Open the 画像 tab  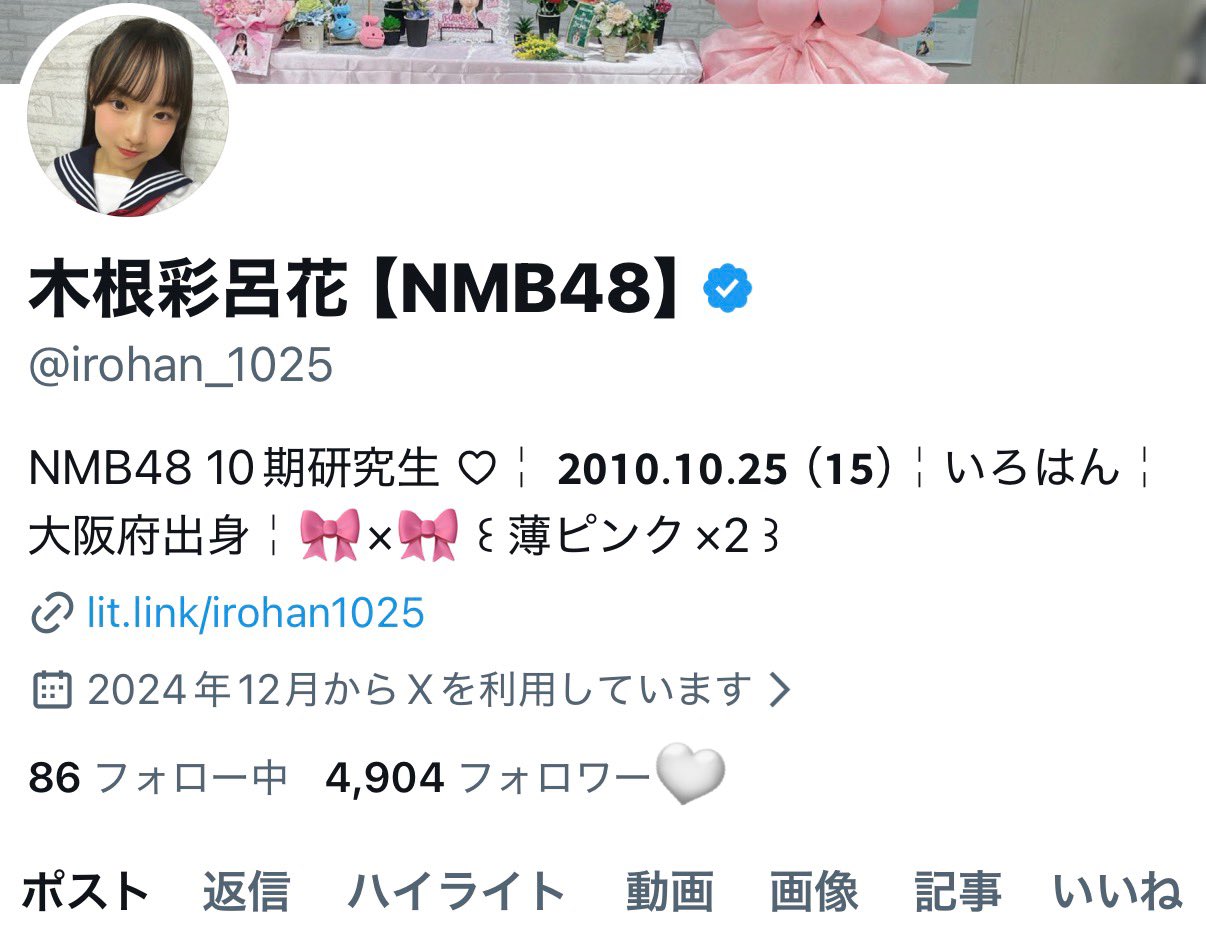point(814,892)
